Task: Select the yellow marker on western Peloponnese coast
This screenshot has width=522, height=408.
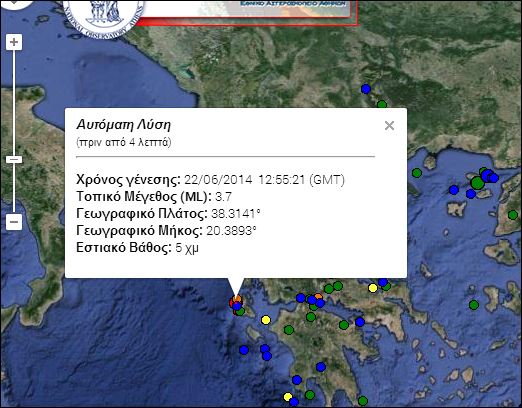Action: coord(266,320)
